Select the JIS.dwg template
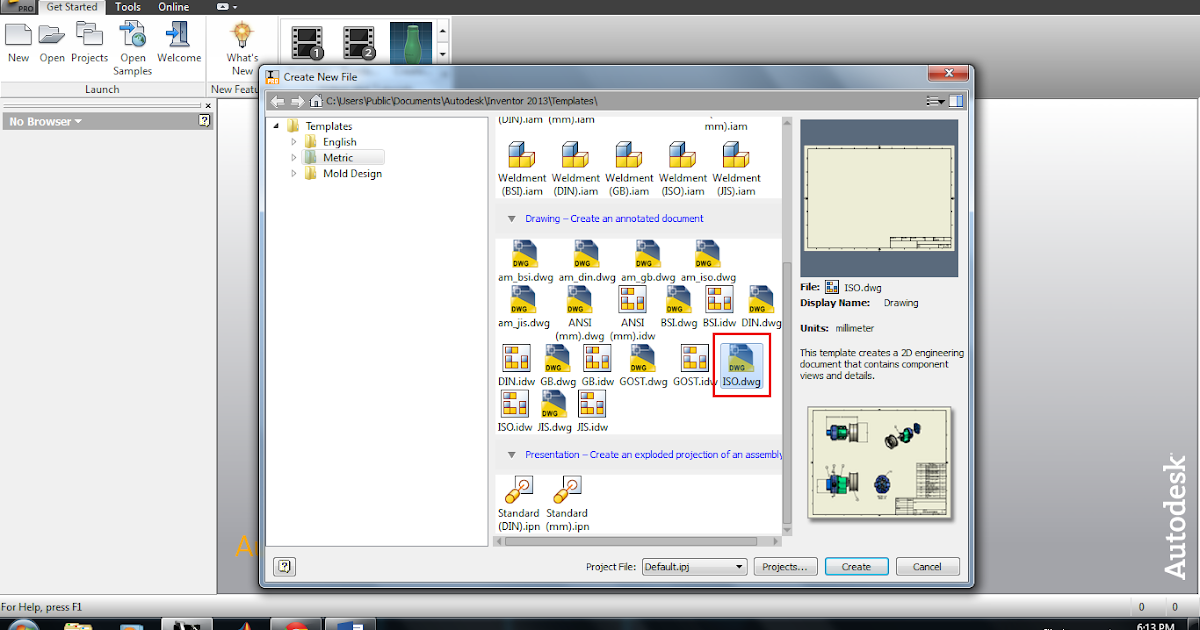Viewport: 1200px width, 630px height. [554, 411]
